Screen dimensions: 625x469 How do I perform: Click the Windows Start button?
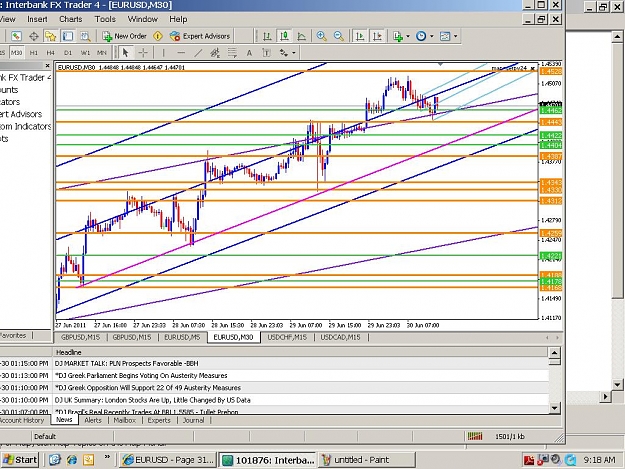pos(20,460)
